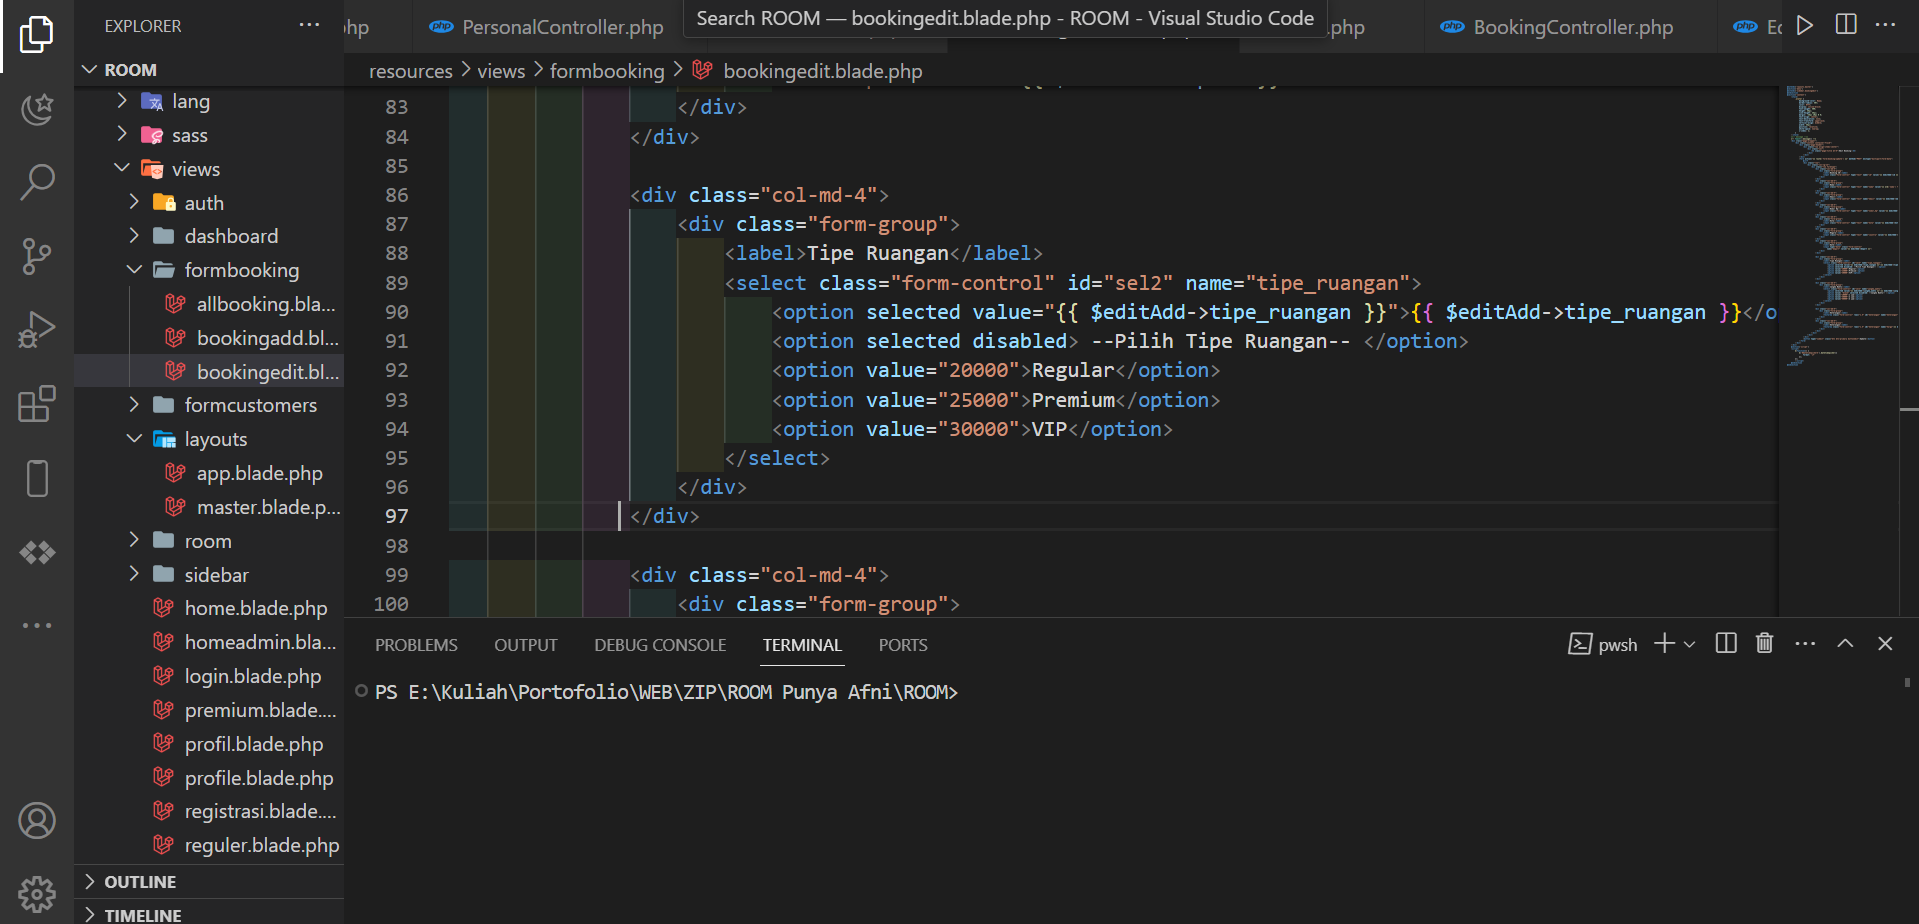Split the editor right
The height and width of the screenshot is (924, 1919).
point(1846,25)
